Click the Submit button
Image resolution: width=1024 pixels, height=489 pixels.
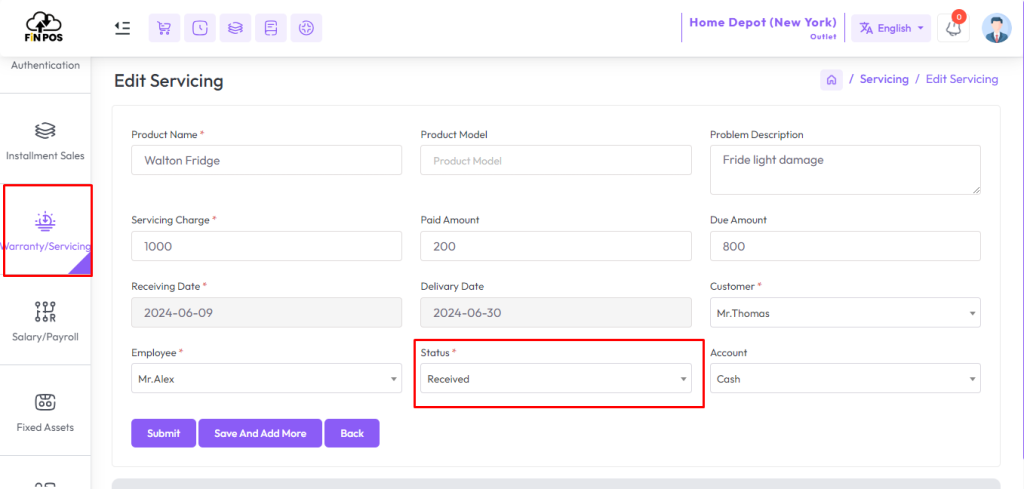tap(163, 434)
